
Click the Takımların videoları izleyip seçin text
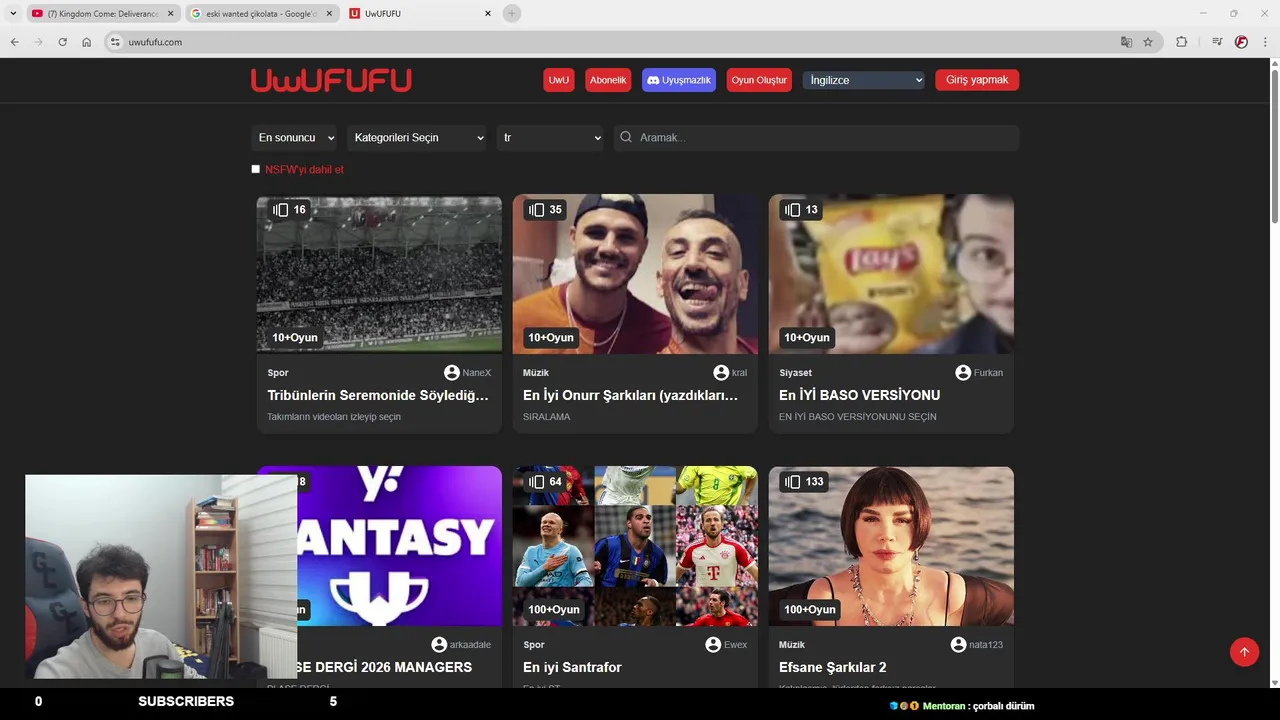pos(334,417)
